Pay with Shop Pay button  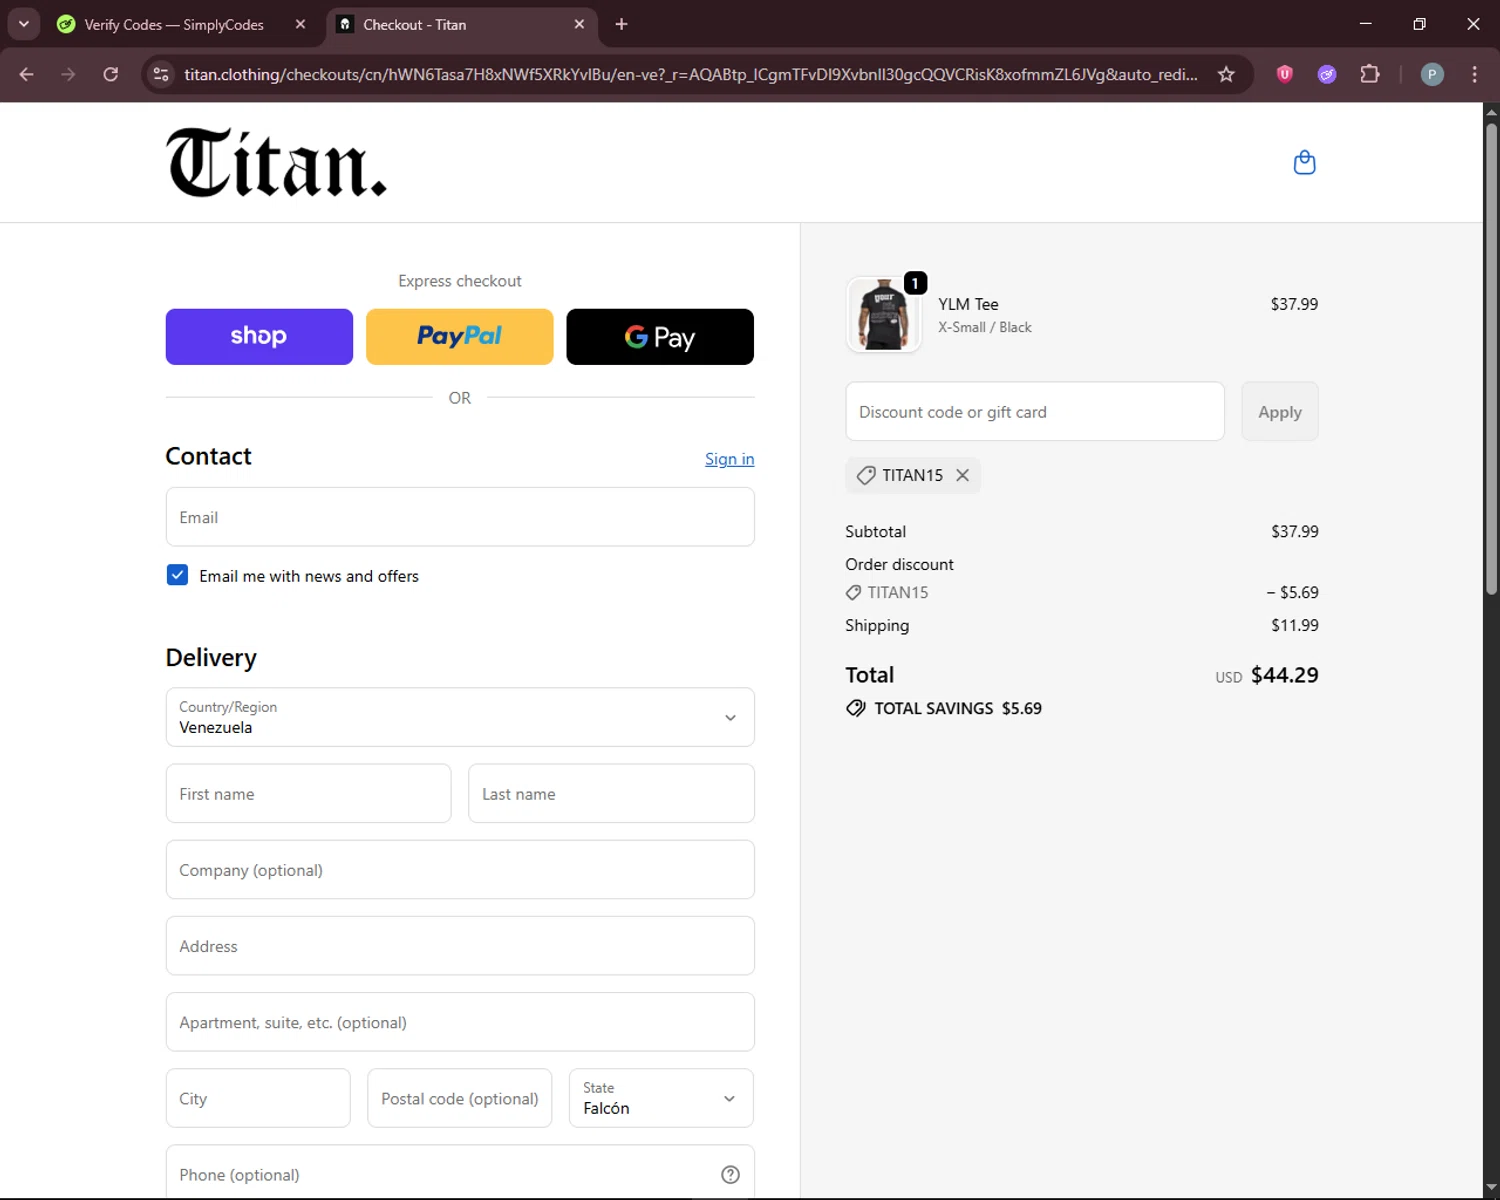[259, 337]
